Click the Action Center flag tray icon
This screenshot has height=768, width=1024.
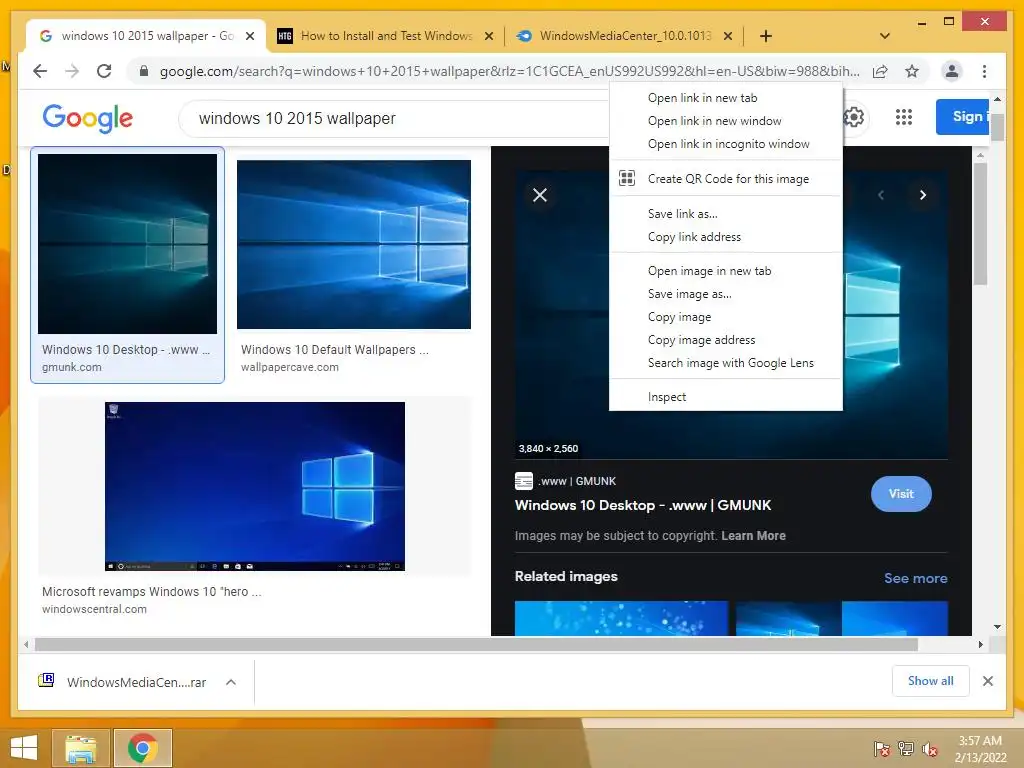882,748
